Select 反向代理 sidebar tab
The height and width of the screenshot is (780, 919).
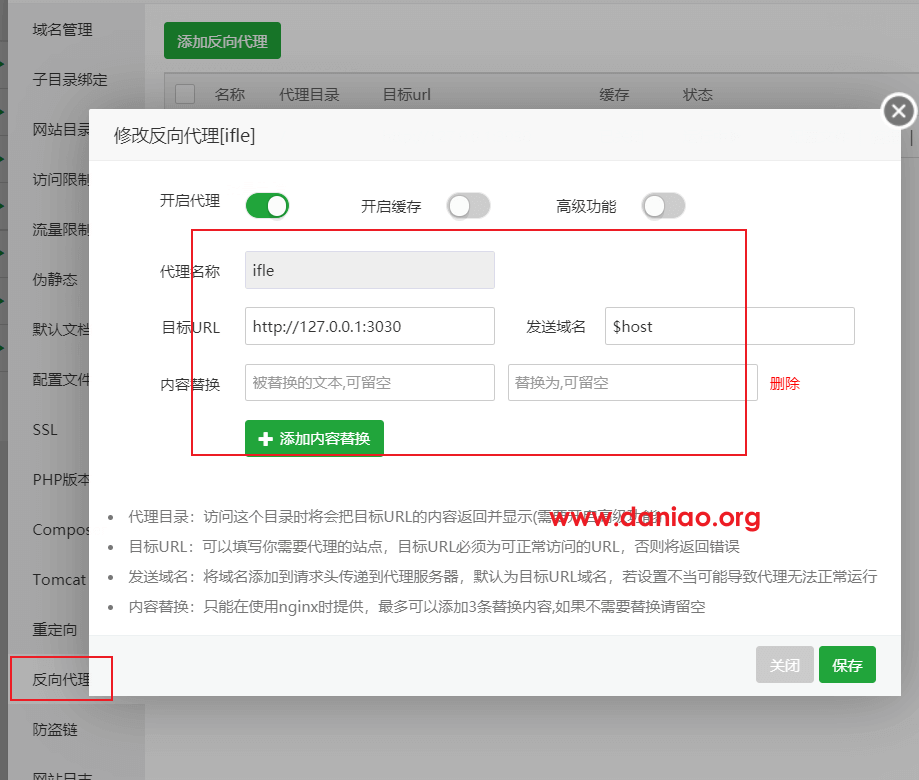pos(61,679)
